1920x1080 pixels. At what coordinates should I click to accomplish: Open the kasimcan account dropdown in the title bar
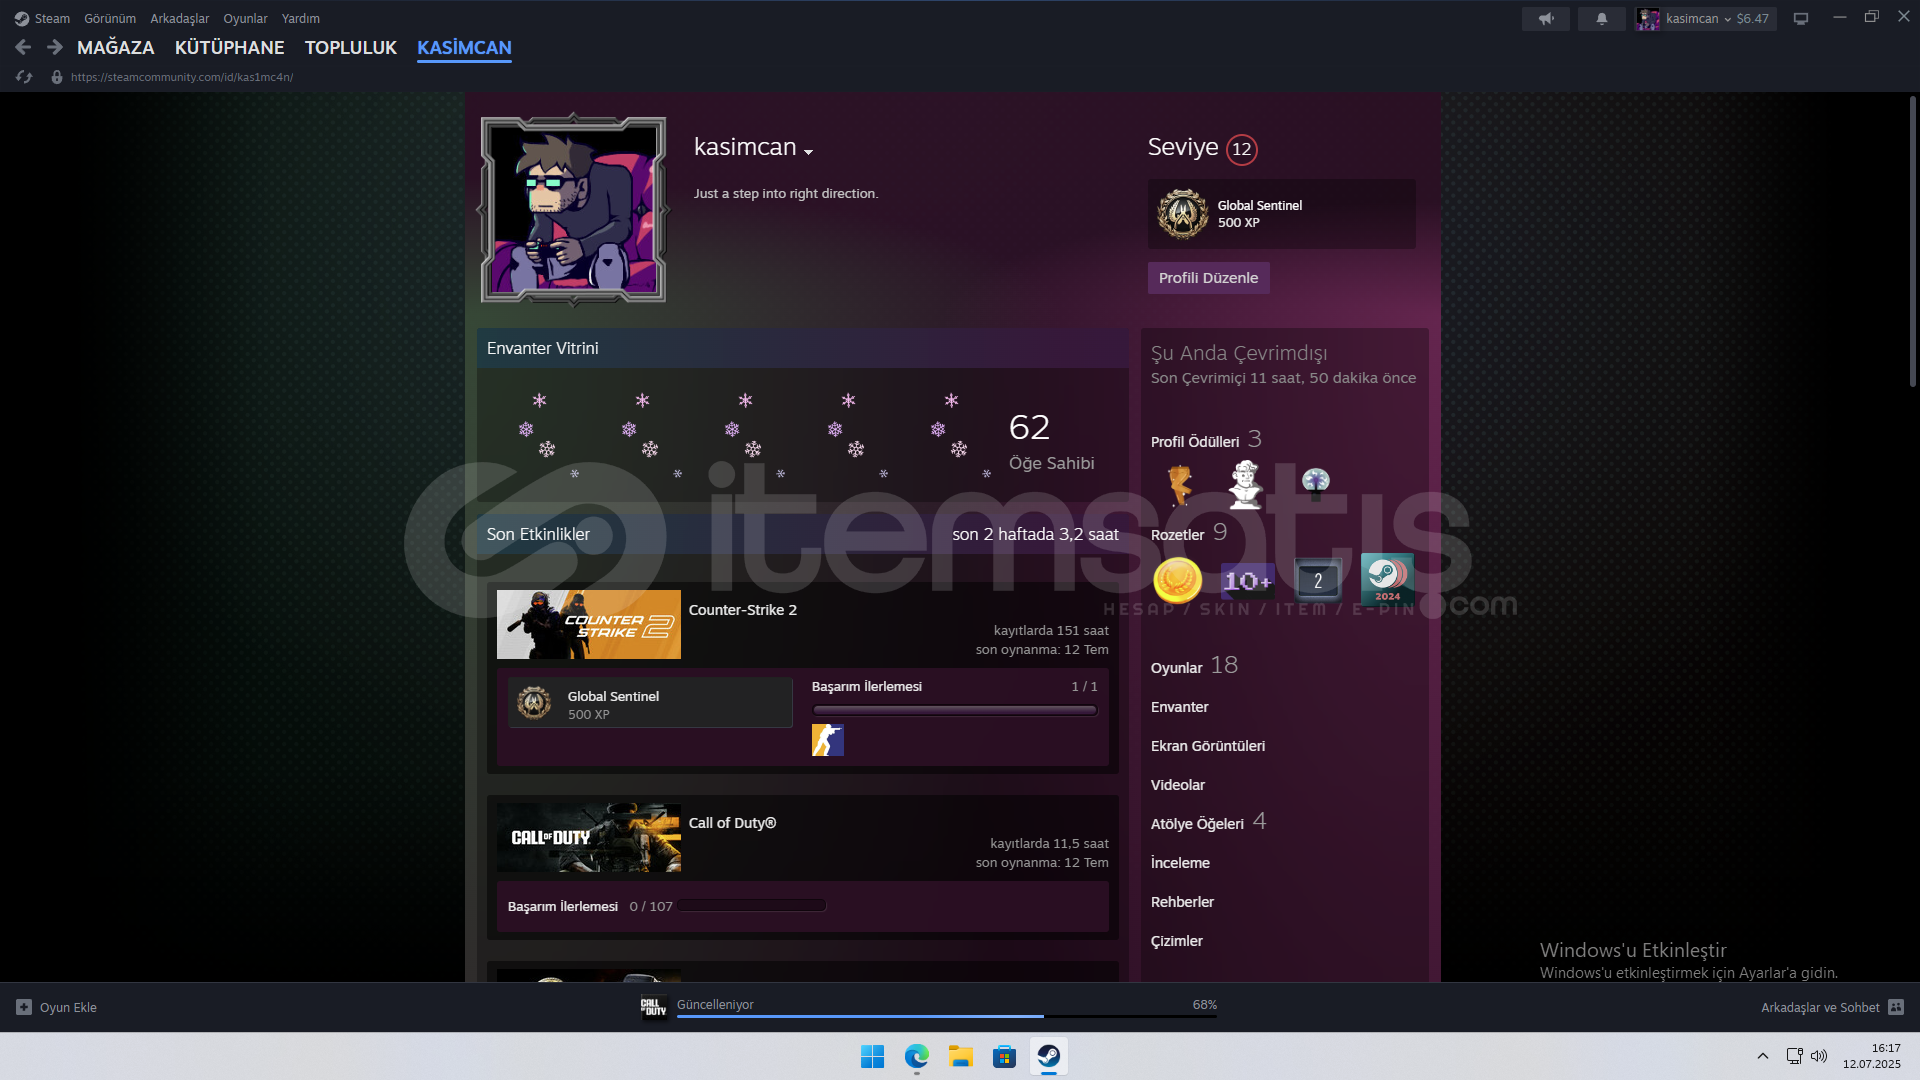(x=1706, y=19)
